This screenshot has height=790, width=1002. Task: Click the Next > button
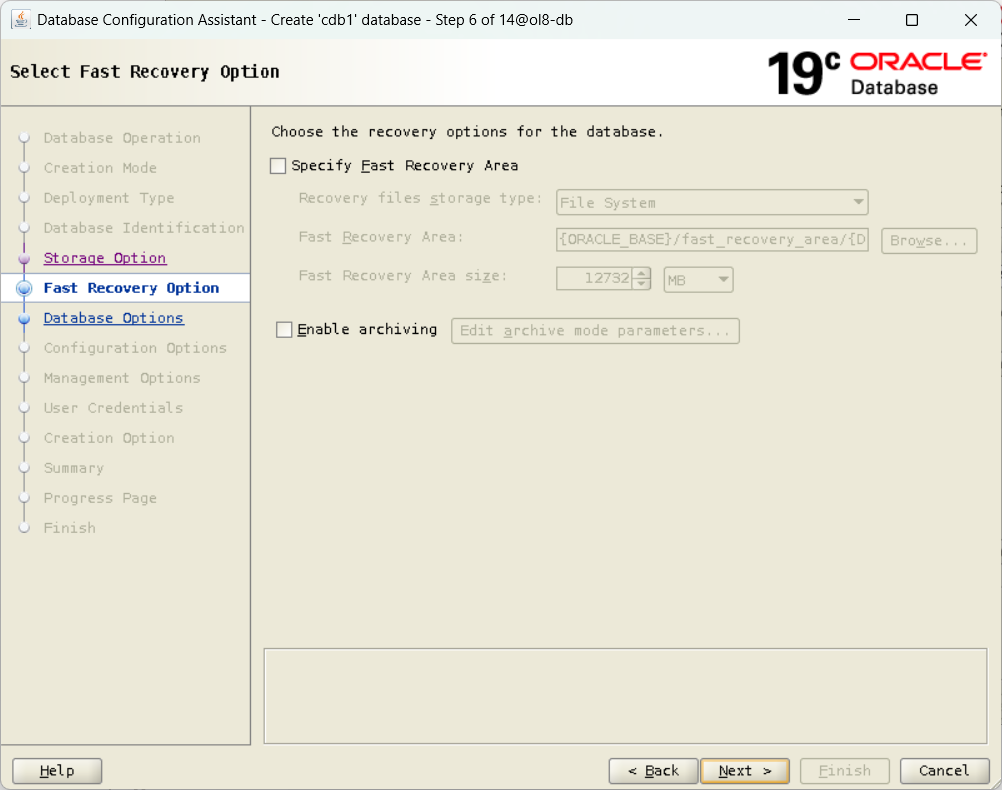coord(744,771)
